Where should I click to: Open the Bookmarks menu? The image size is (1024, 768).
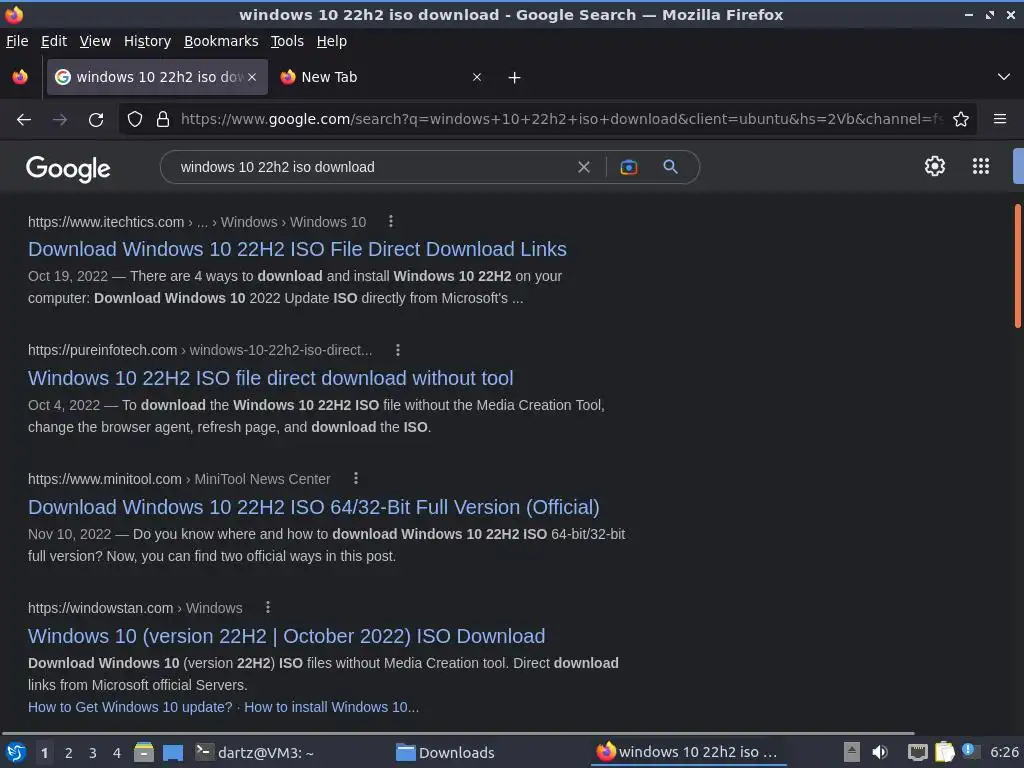[221, 41]
